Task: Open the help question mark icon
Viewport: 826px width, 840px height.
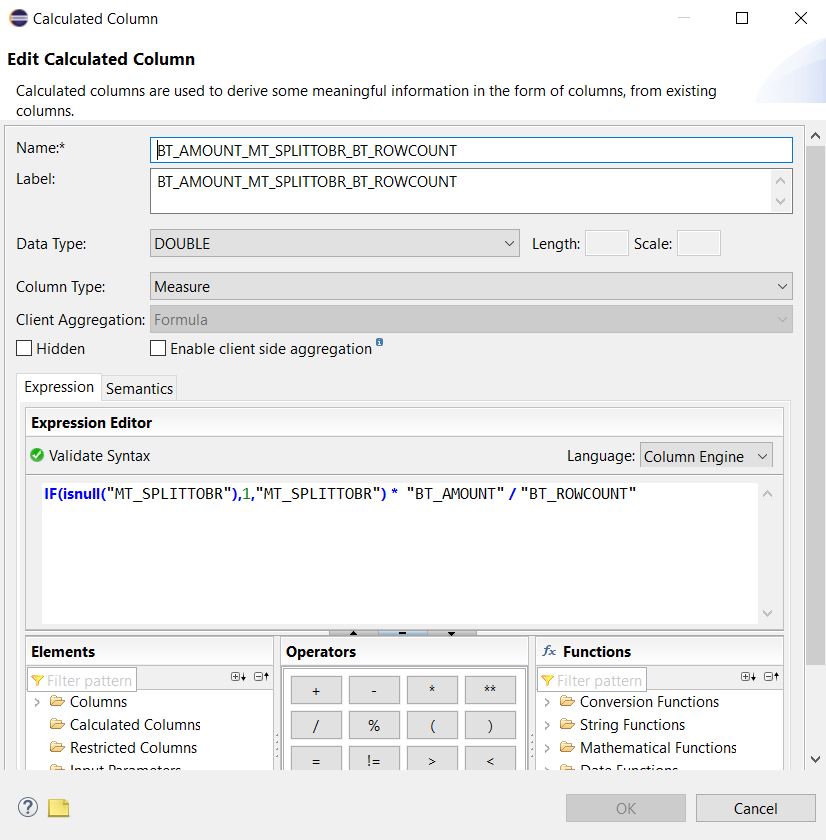Action: (x=28, y=808)
